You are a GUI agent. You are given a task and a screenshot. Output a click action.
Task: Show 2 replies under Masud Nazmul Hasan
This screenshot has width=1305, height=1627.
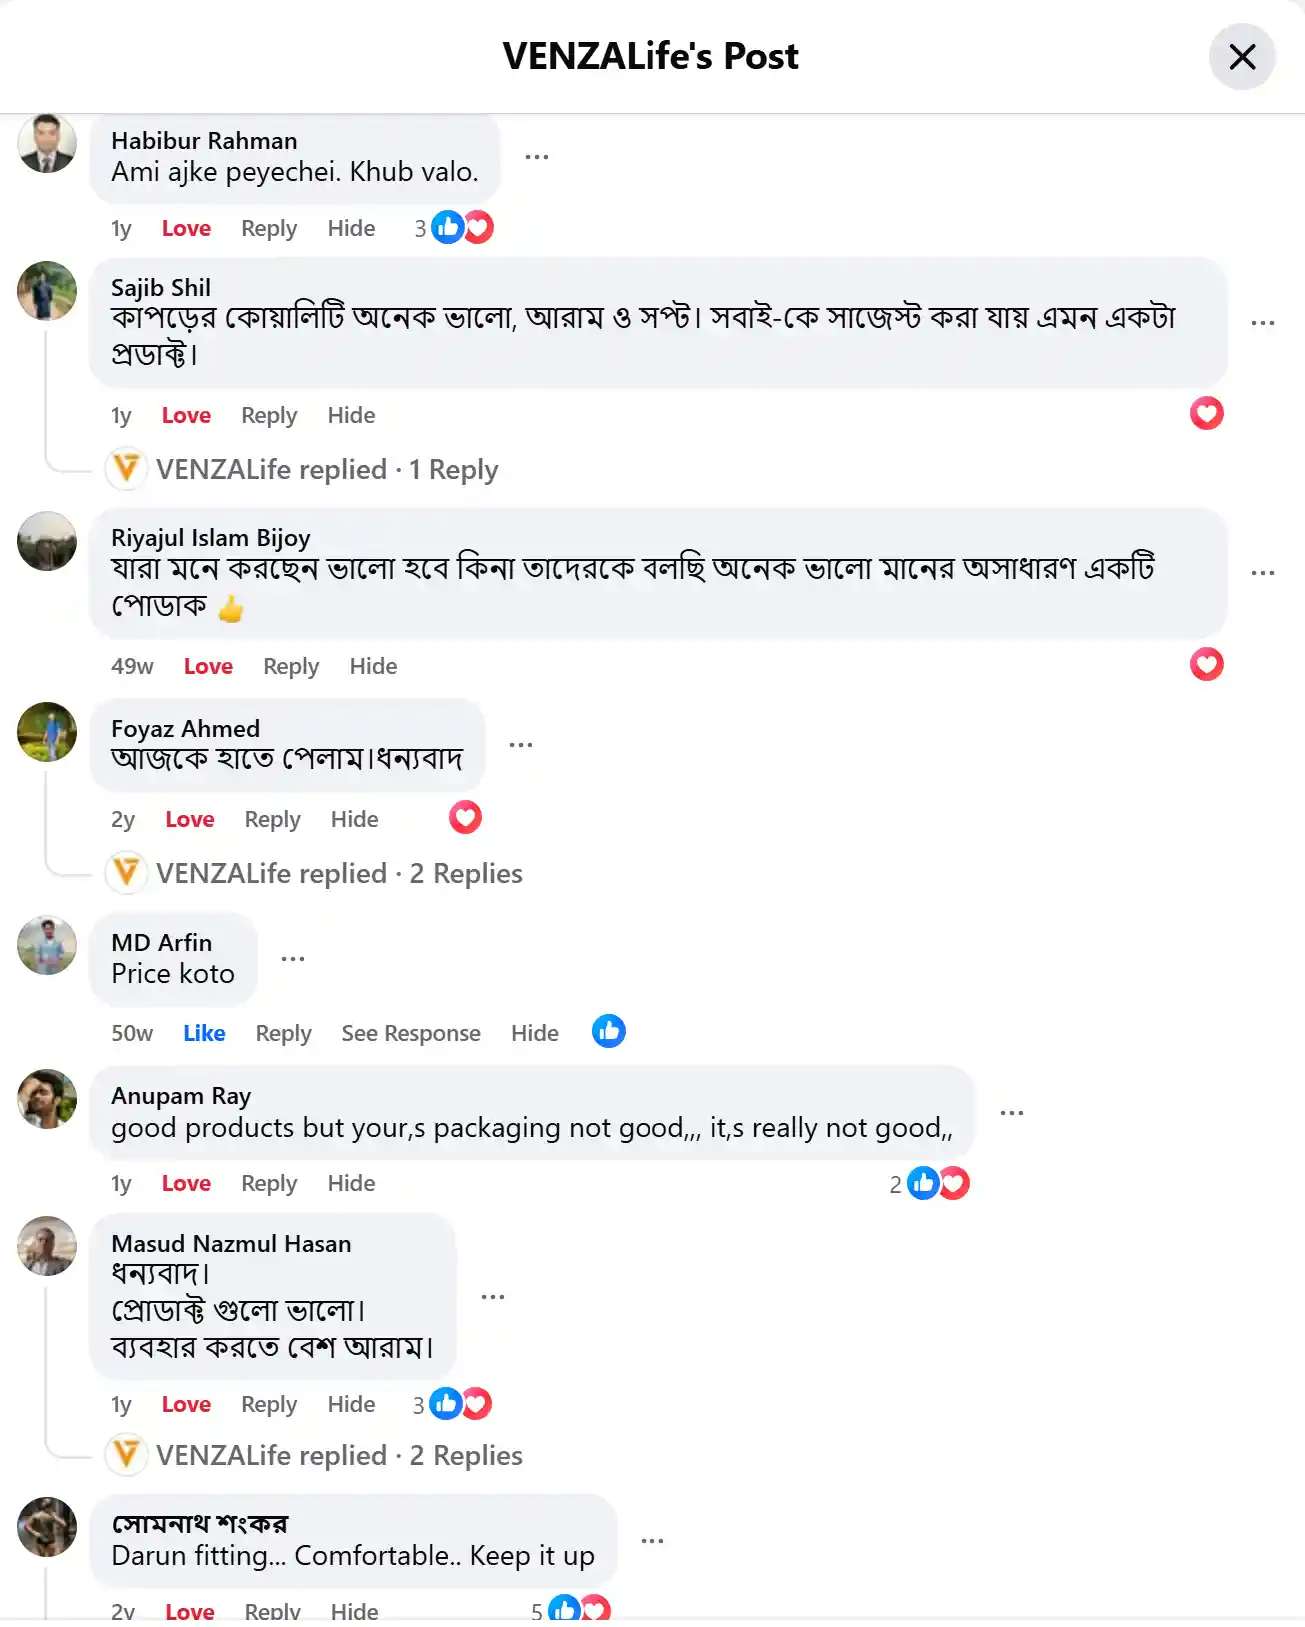tap(338, 1456)
